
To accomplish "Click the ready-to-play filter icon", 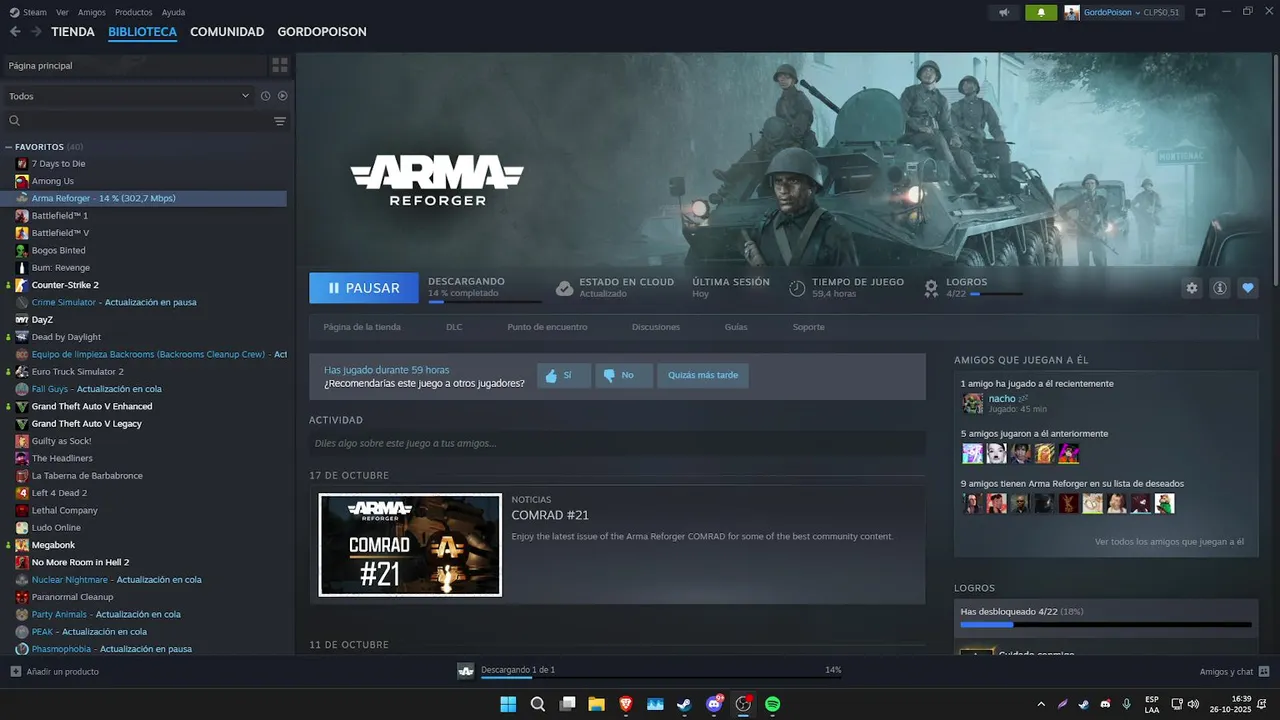I will (283, 96).
